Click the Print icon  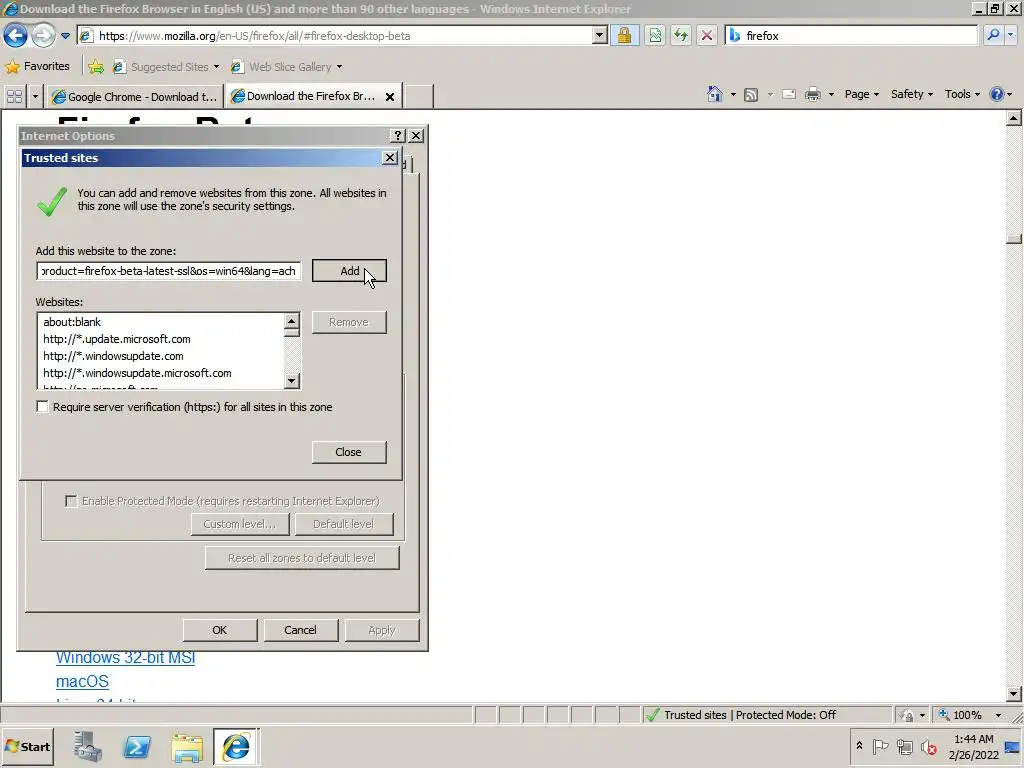pos(812,95)
